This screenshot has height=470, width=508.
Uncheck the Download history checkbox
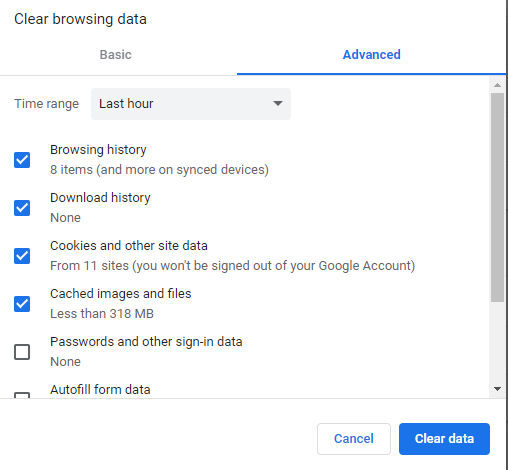point(22,208)
